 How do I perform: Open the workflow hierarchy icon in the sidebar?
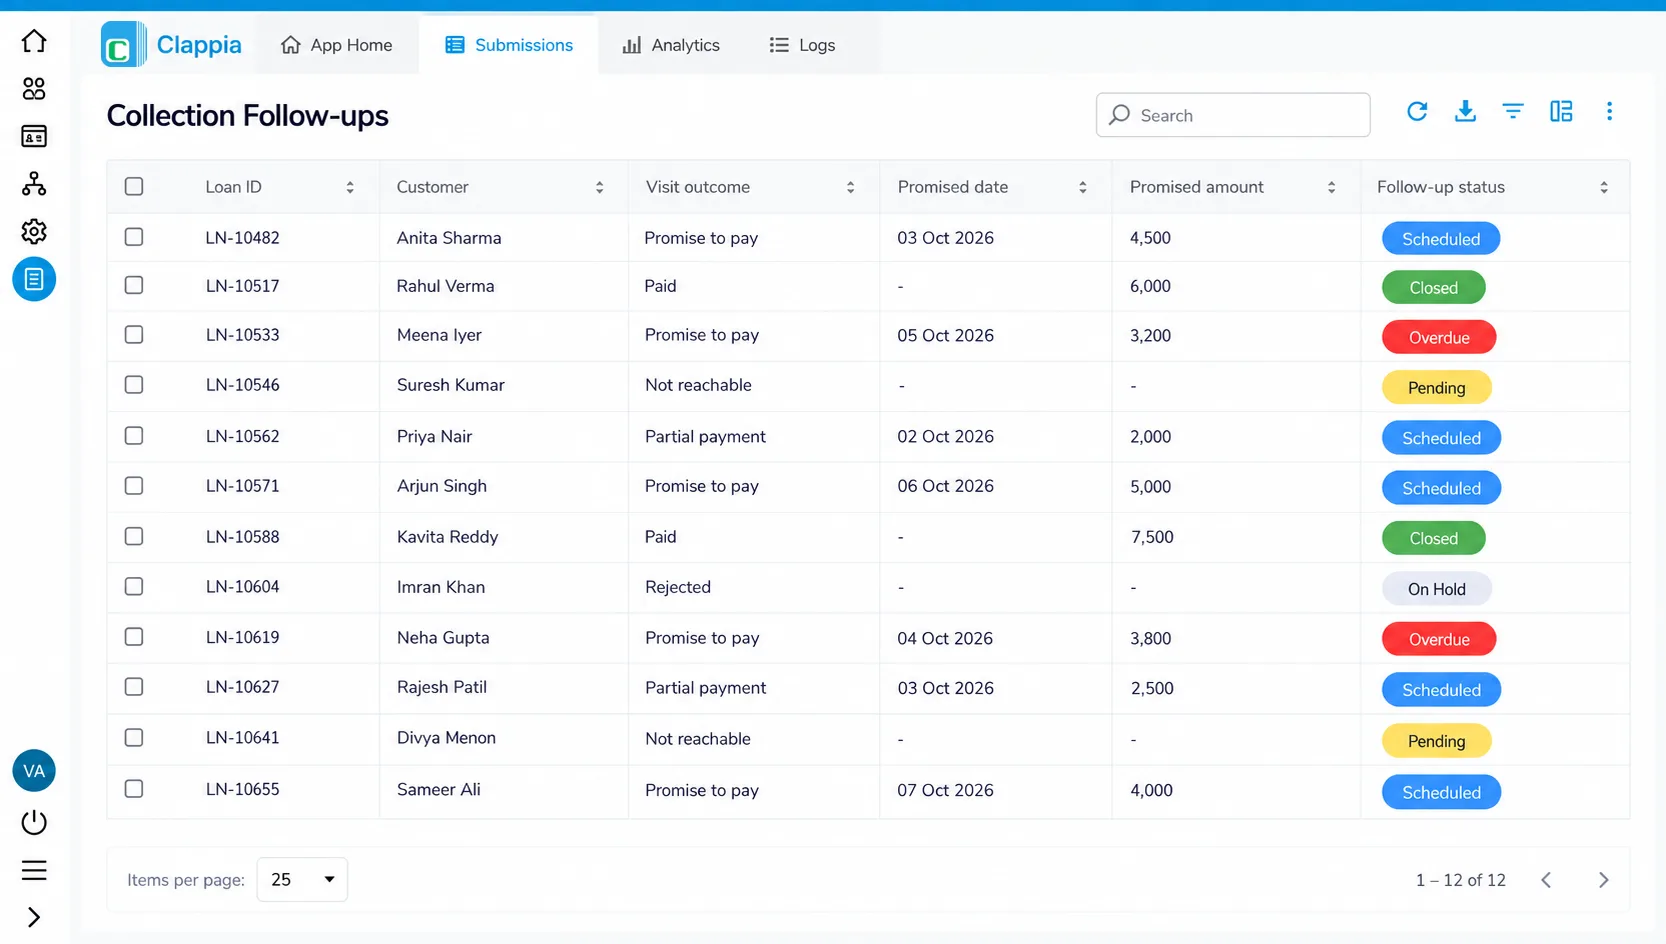[x=34, y=184]
